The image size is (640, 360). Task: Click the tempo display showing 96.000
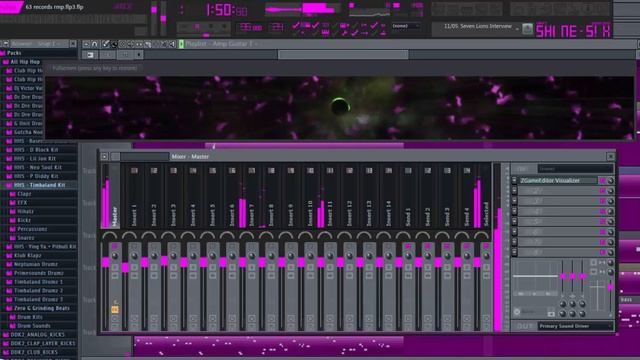click(x=251, y=28)
